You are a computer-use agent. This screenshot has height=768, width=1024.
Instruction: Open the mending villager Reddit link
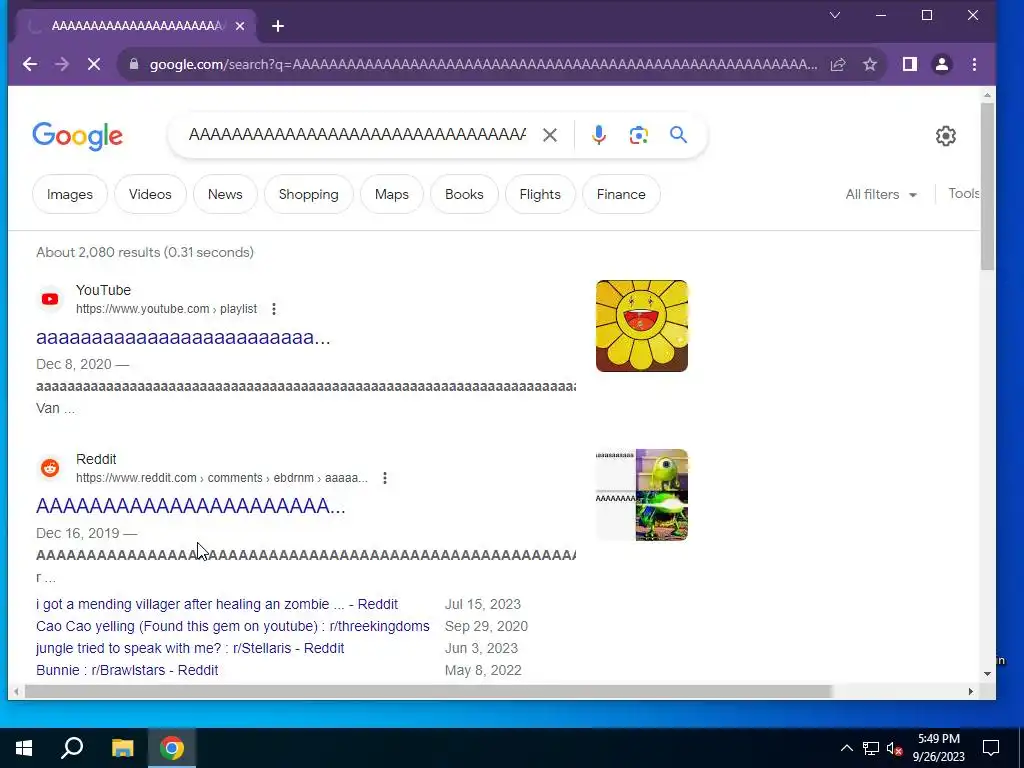click(217, 604)
